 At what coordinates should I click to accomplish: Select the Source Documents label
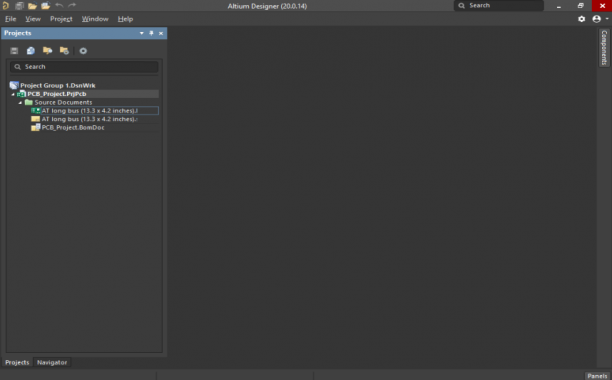click(x=63, y=102)
